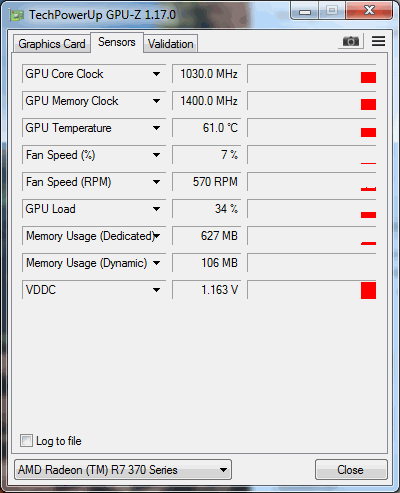Open the GPU Load sensor dropdown

pos(156,209)
